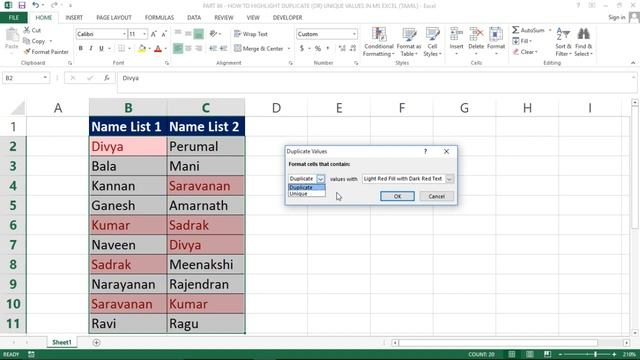Image resolution: width=640 pixels, height=360 pixels.
Task: Collapse the ribbon with the caret arrow
Action: pos(633,63)
